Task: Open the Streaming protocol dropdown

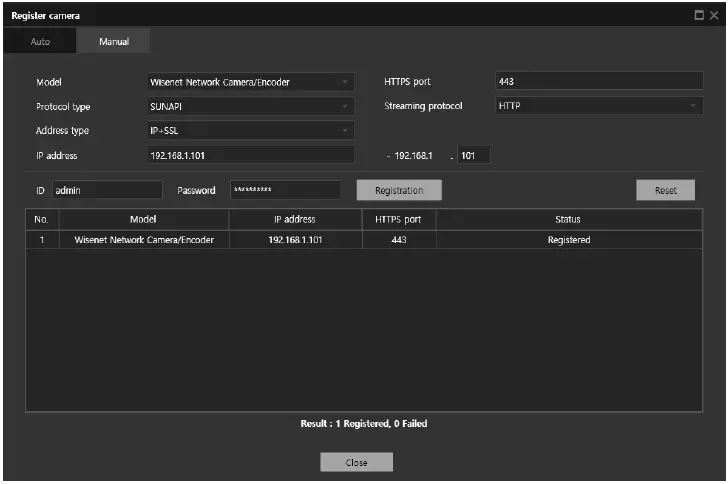Action: pyautogui.click(x=599, y=106)
